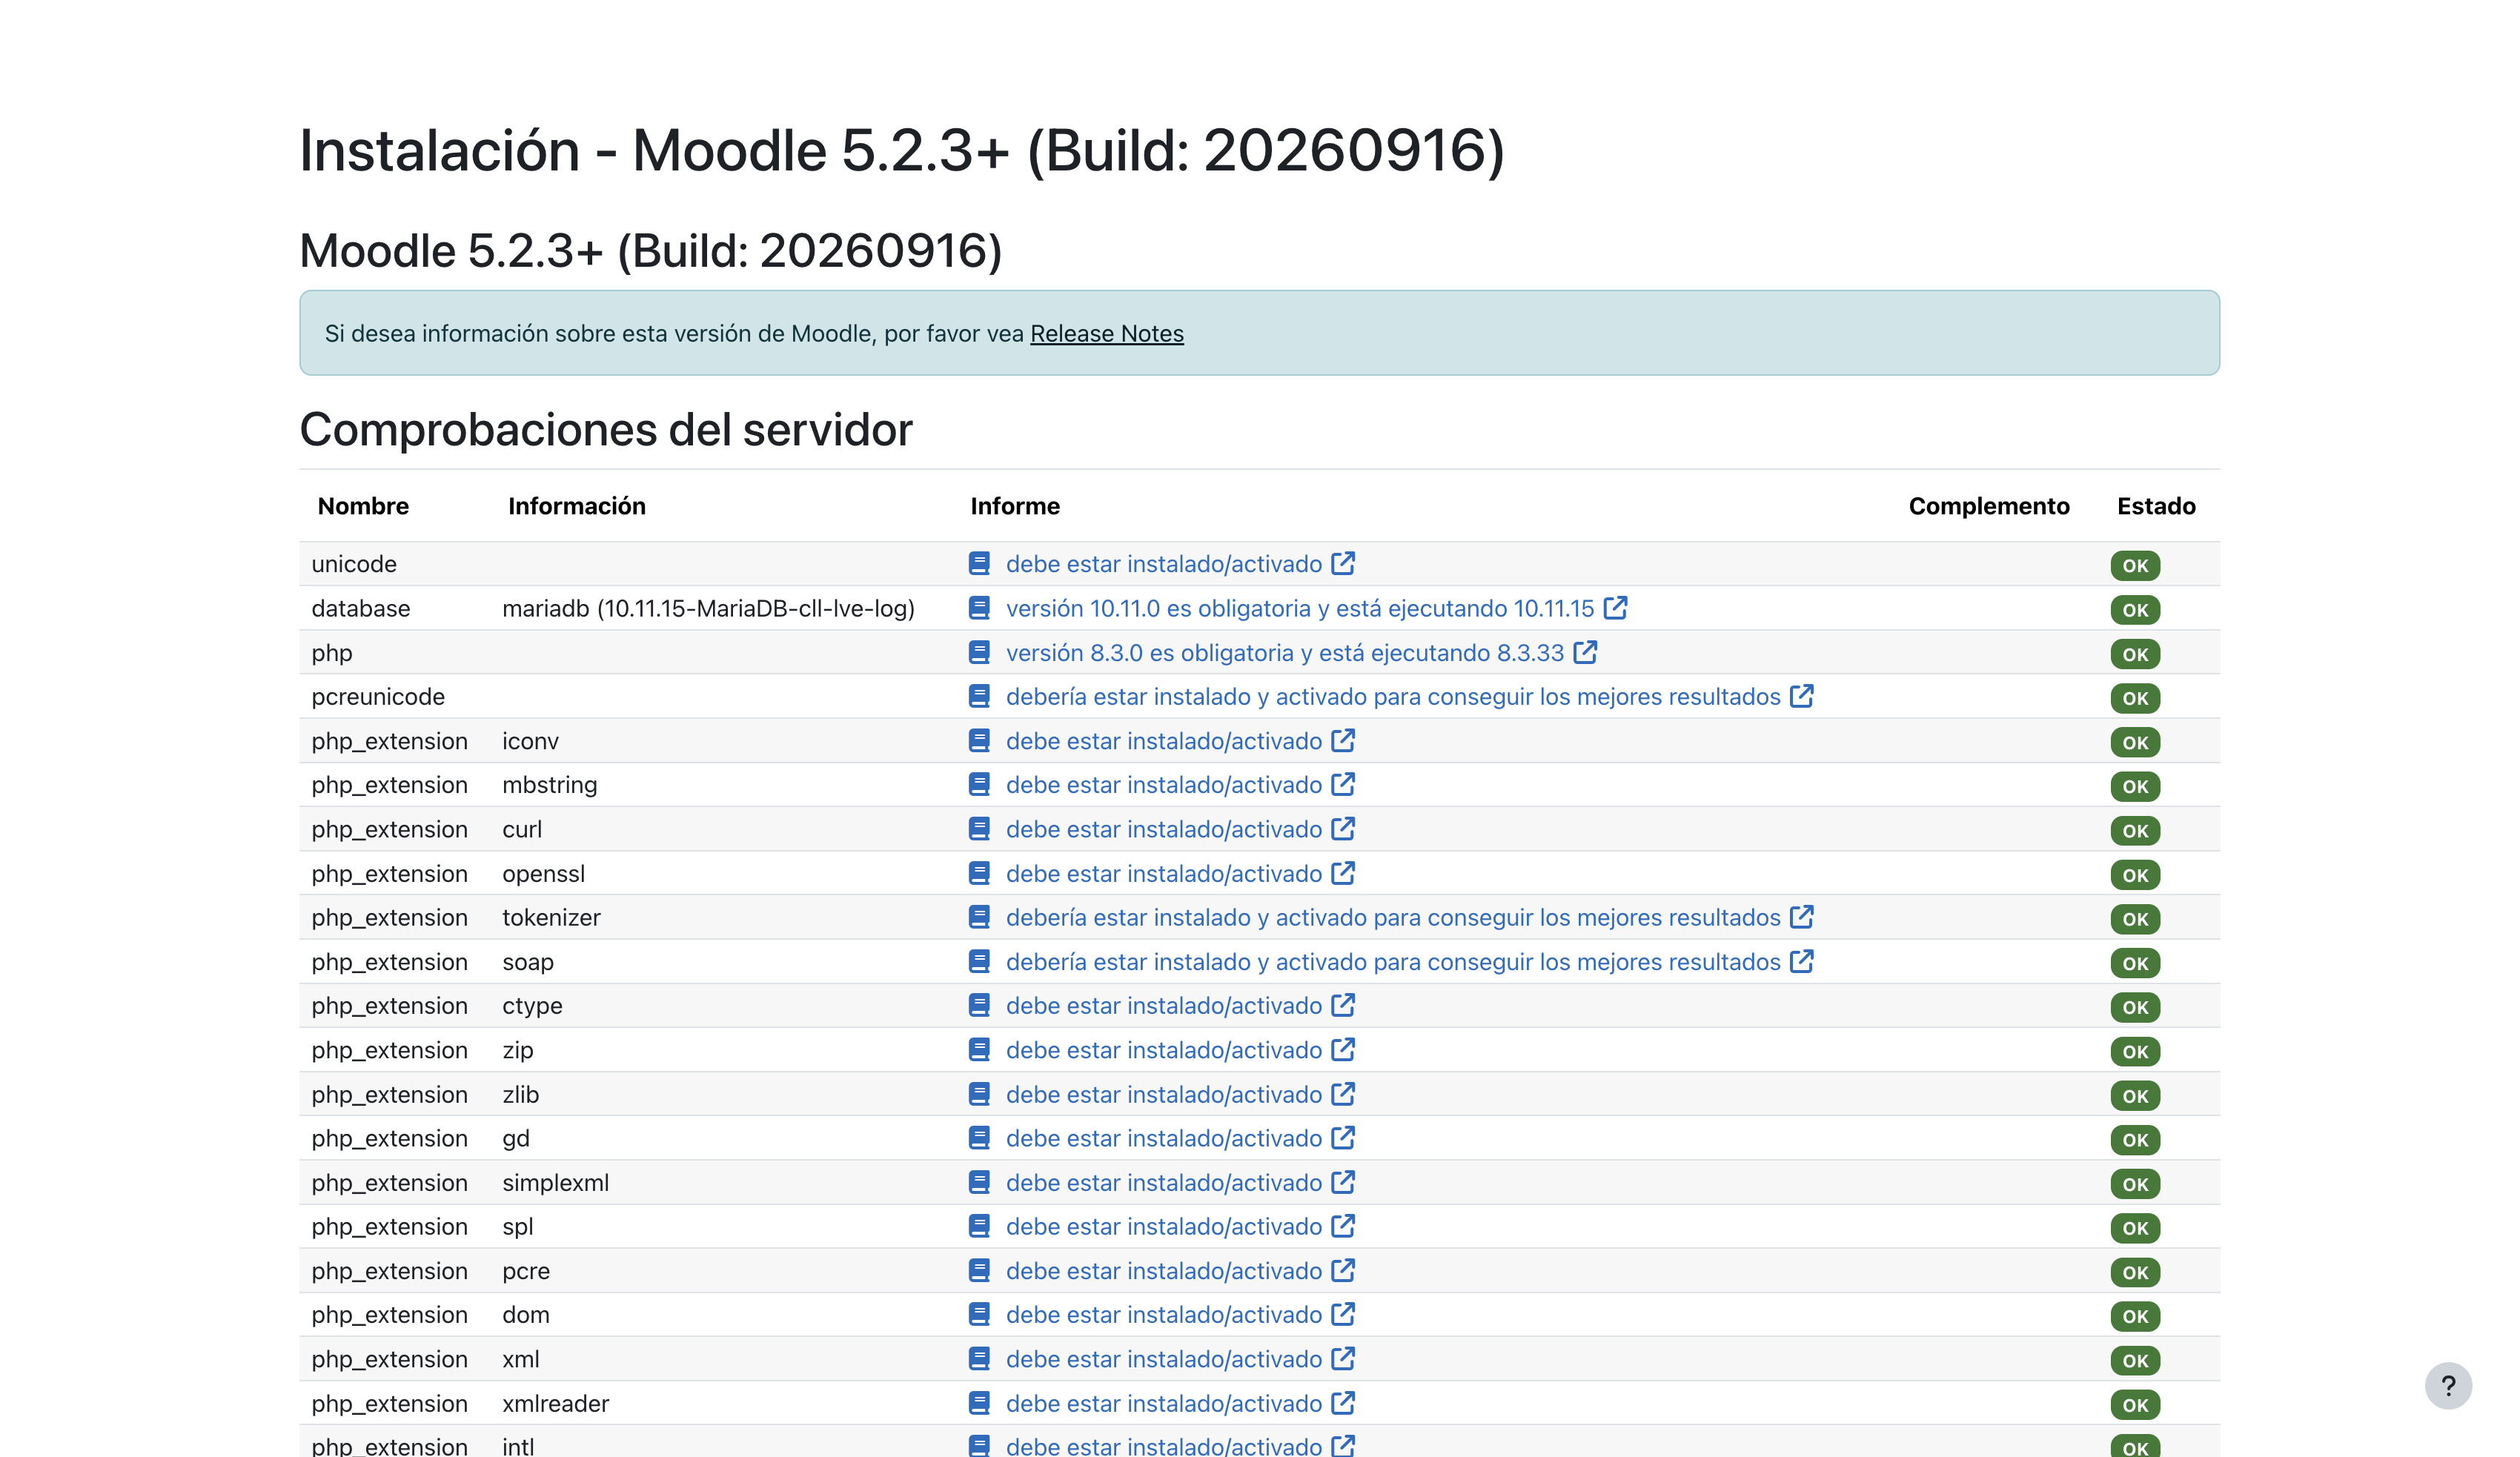
Task: Click external link icon in simplexml row
Action: pos(1343,1182)
